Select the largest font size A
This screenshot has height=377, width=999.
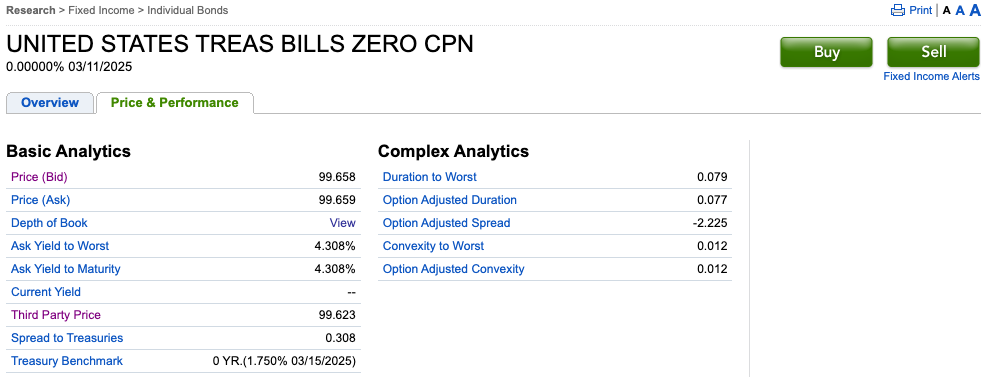point(975,10)
